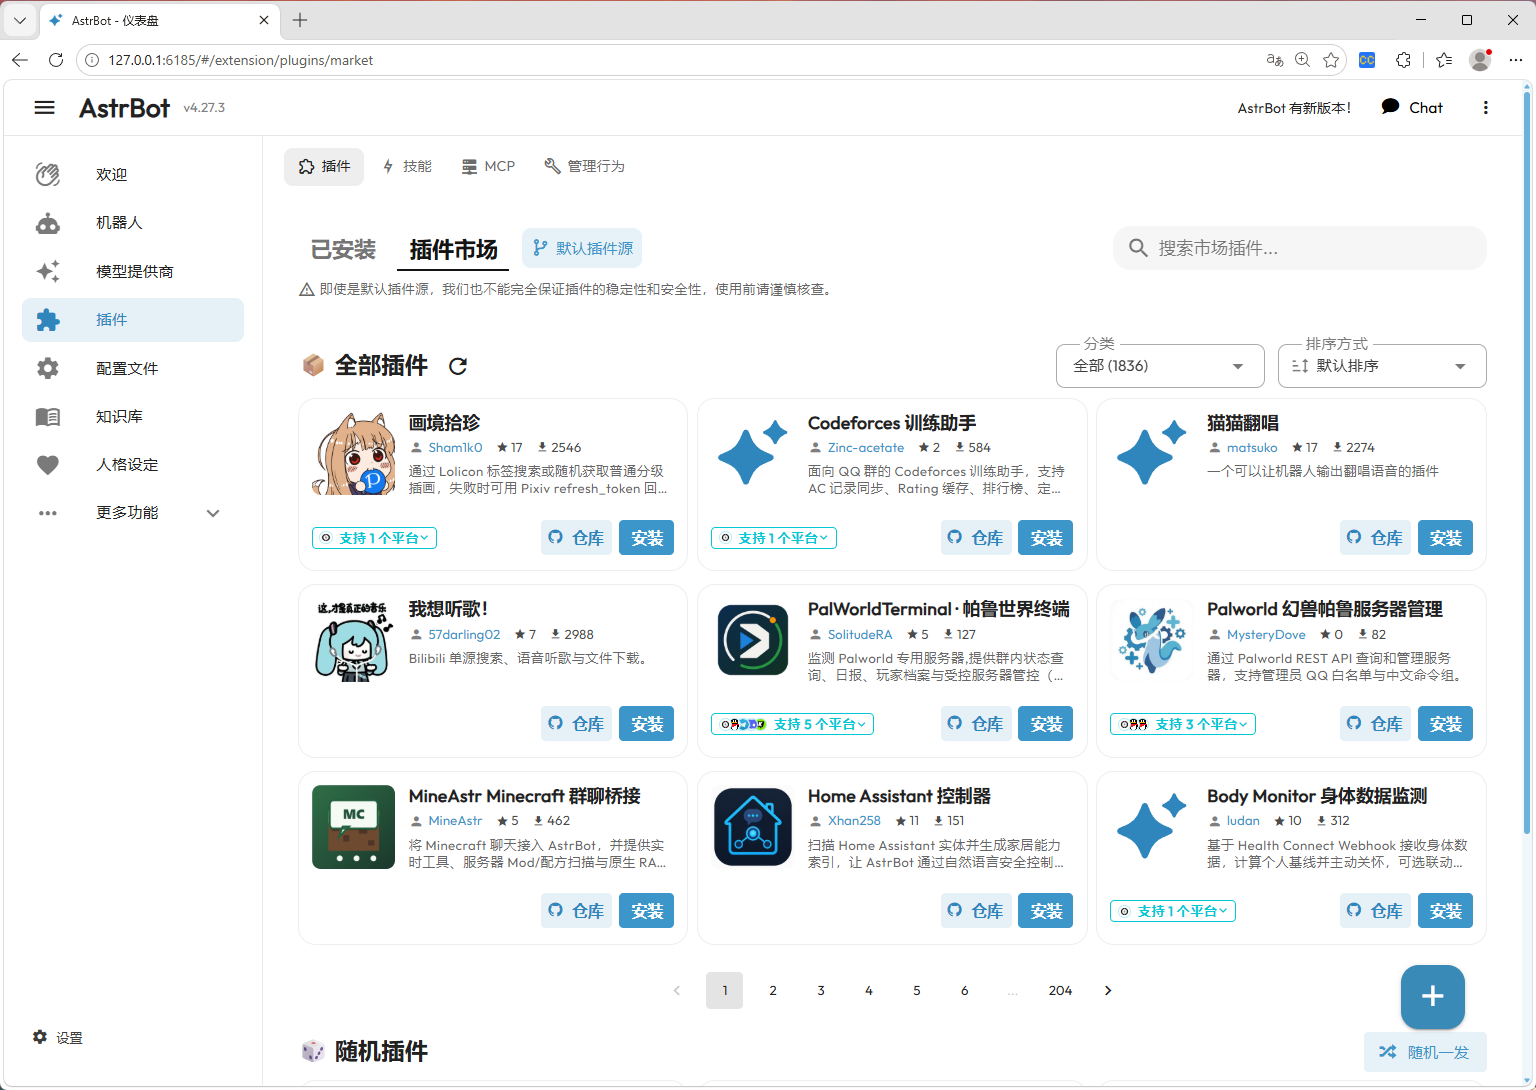Install the 猫猫翻唱 plugin
The width and height of the screenshot is (1536, 1090).
(x=1445, y=538)
